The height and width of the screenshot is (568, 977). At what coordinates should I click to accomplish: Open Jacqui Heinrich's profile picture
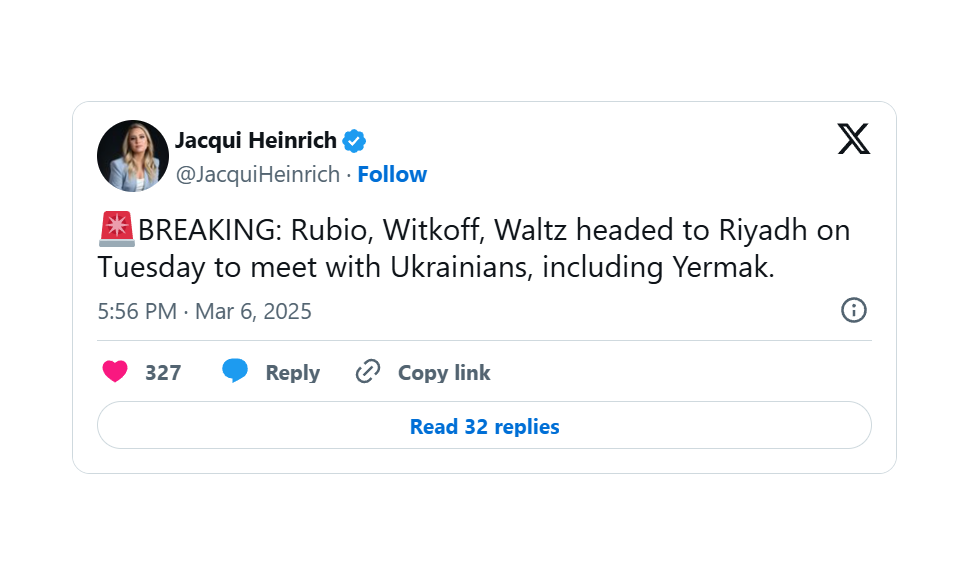[132, 156]
